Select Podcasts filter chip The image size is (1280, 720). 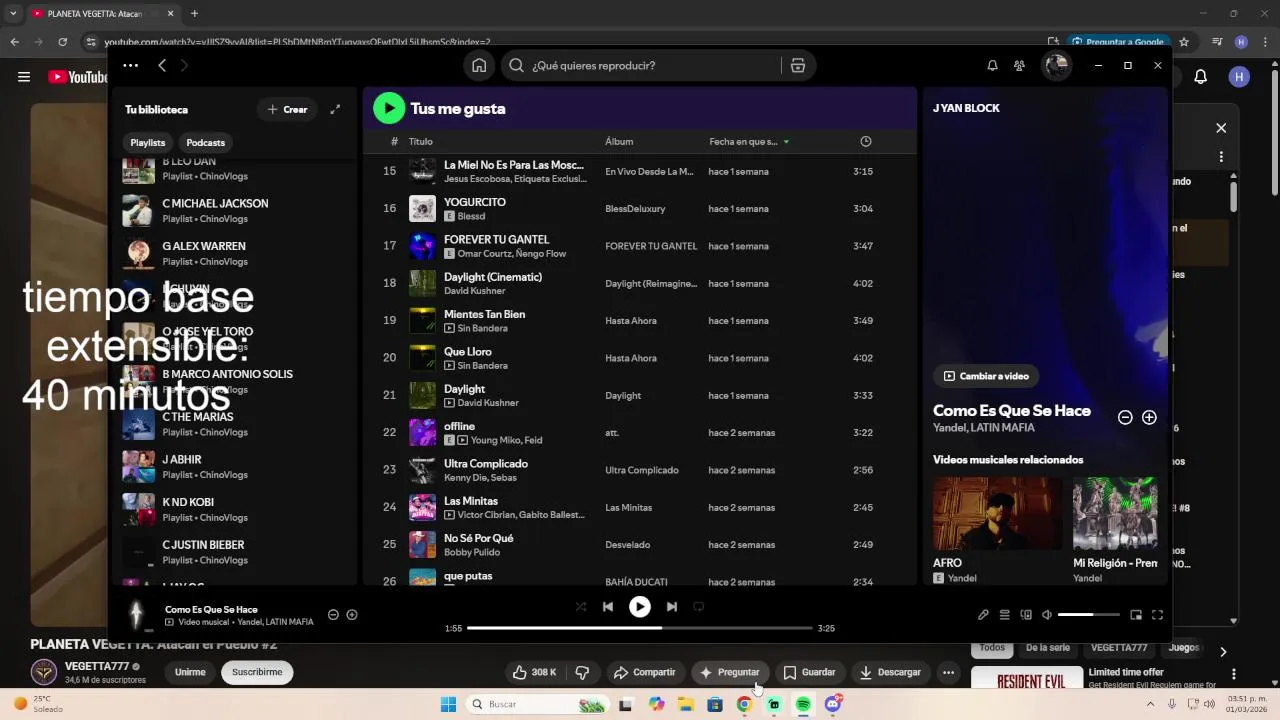(206, 143)
